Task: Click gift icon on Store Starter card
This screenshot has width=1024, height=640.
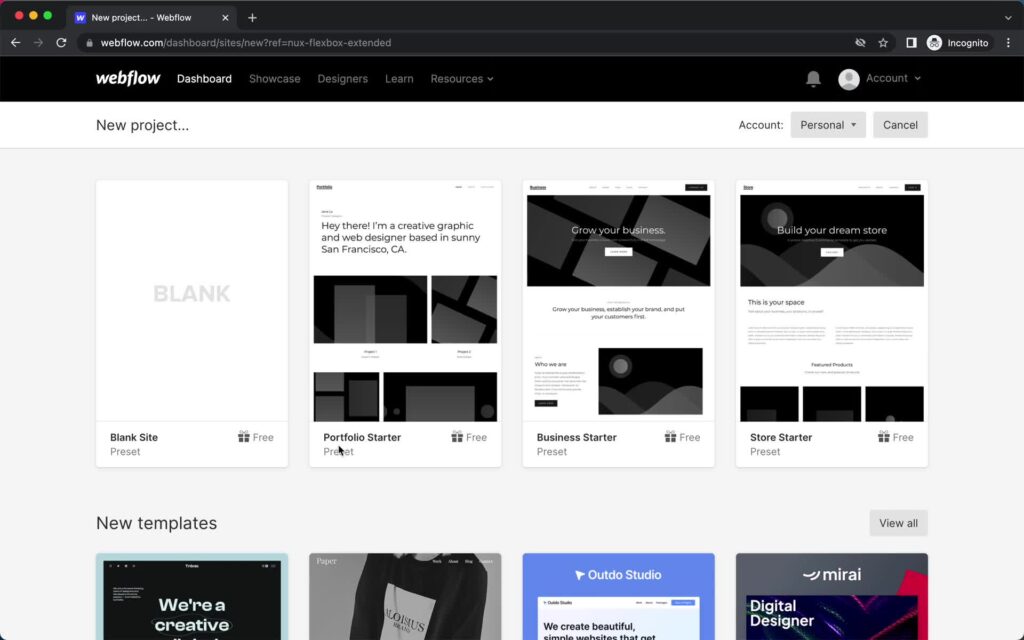Action: pos(884,437)
